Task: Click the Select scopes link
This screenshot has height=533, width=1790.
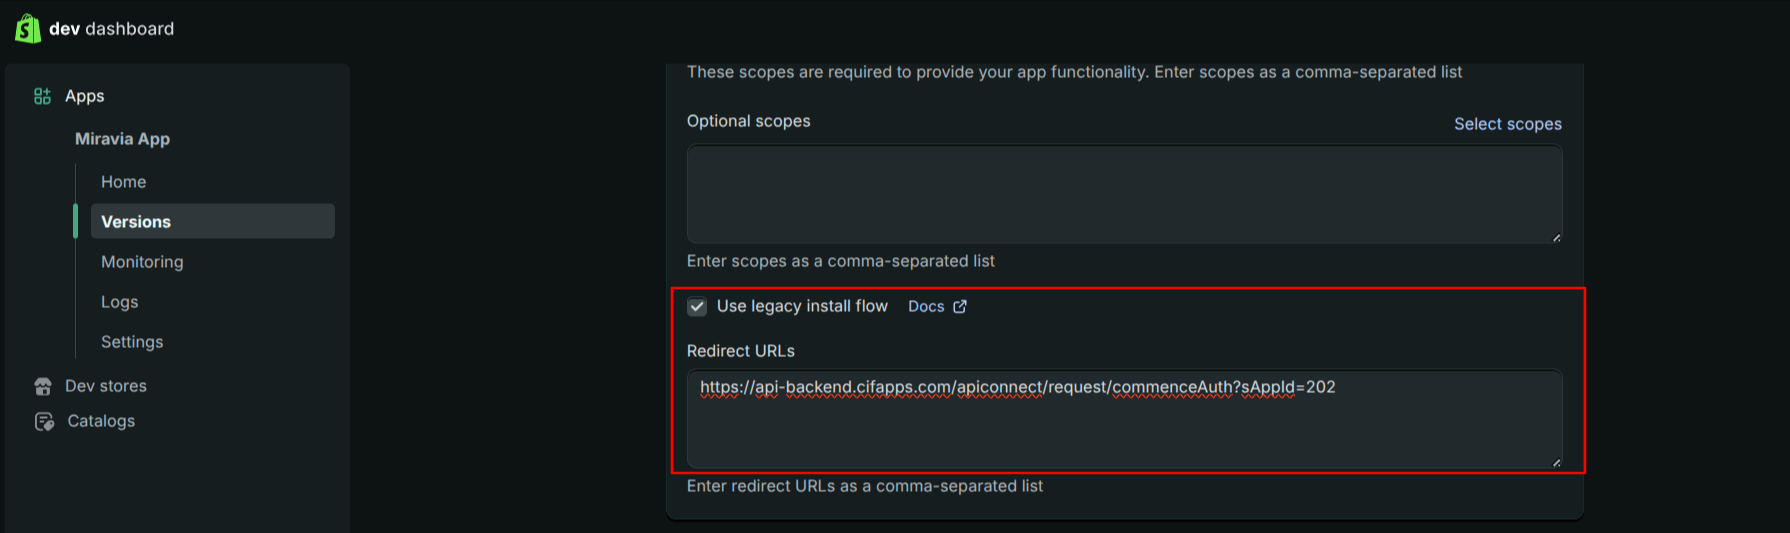Action: point(1507,124)
